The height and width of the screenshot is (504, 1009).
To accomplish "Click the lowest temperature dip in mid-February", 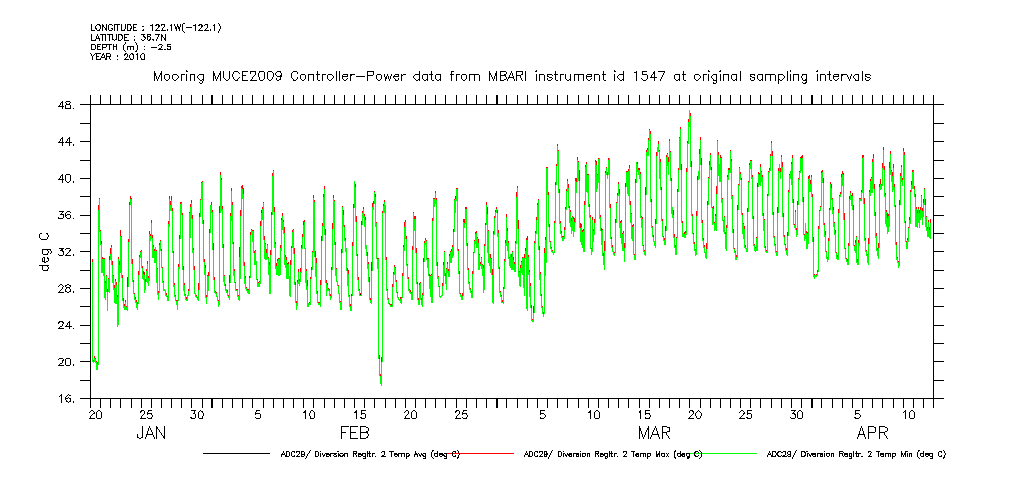I will (381, 380).
